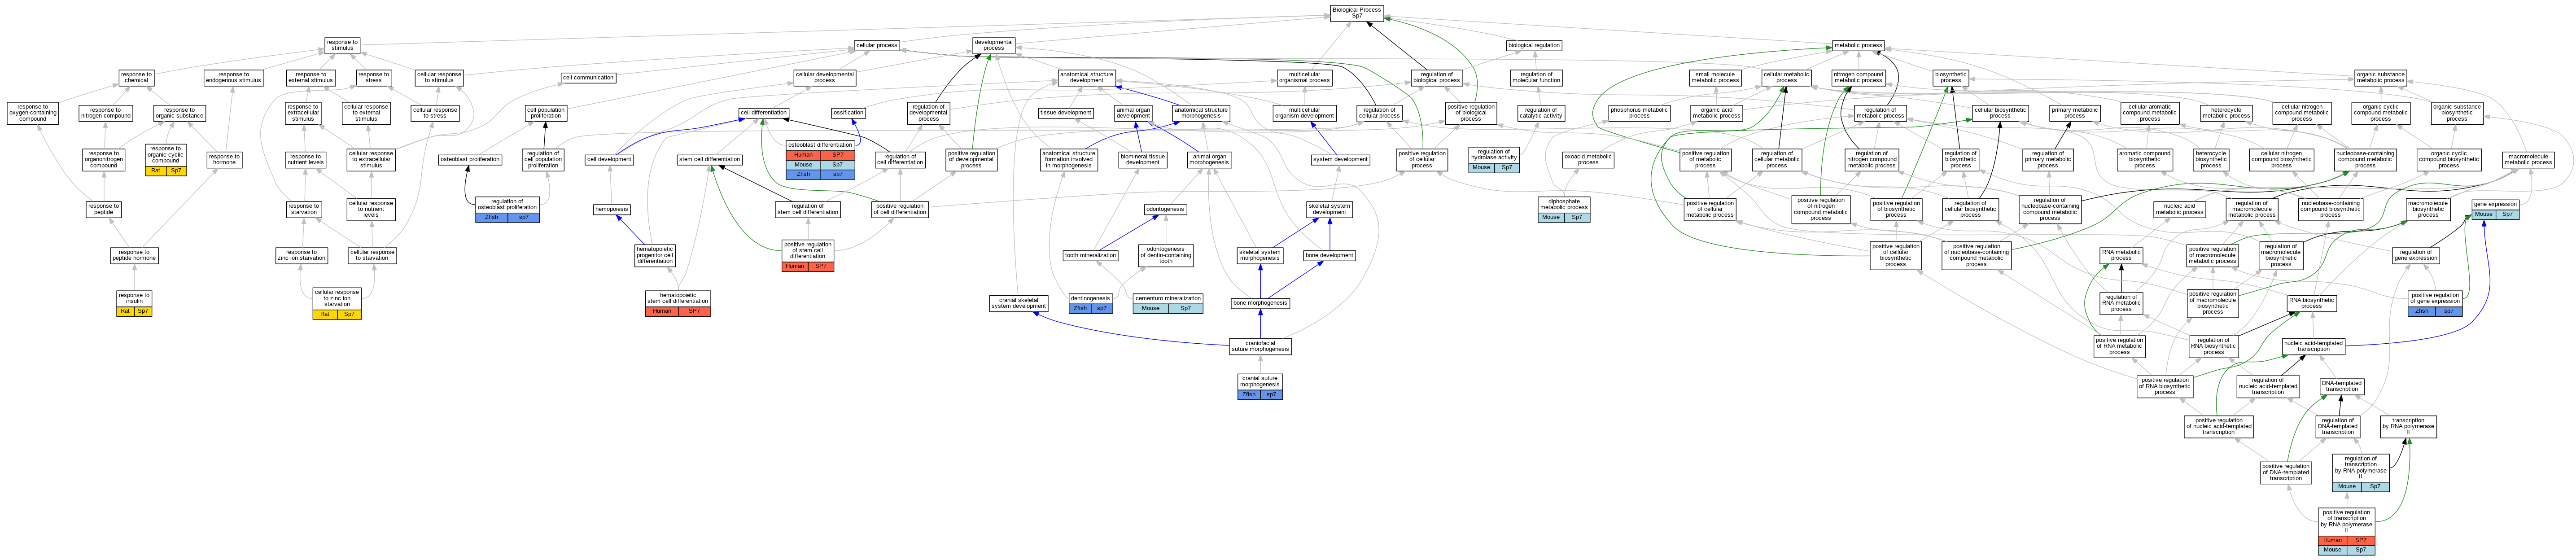This screenshot has width=2576, height=560.
Task: Click 'regulation of hydrolase activity' node label
Action: pos(1494,154)
